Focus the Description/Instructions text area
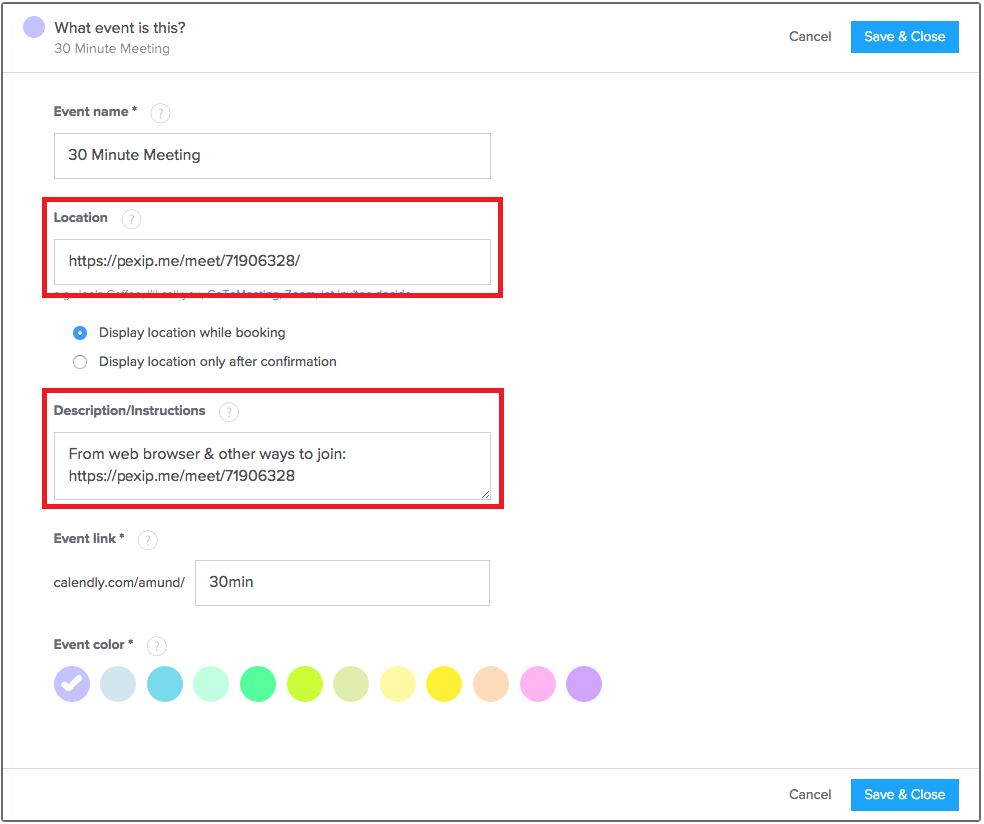The height and width of the screenshot is (824, 984). pyautogui.click(x=272, y=466)
